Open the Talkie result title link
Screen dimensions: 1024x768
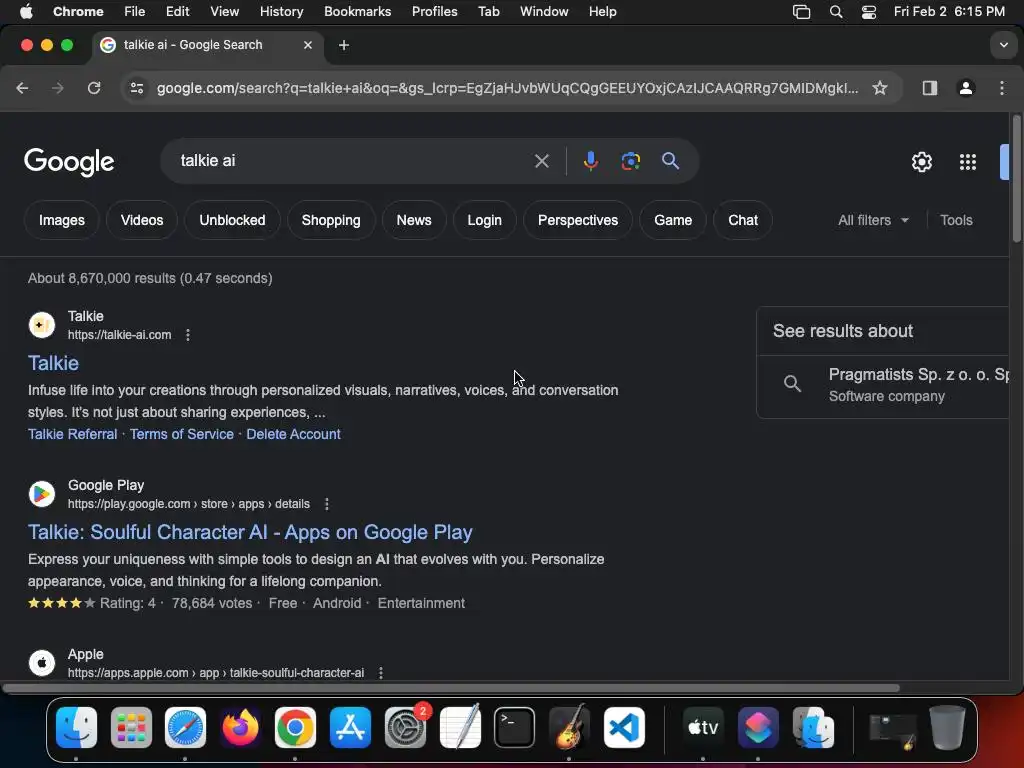53,363
